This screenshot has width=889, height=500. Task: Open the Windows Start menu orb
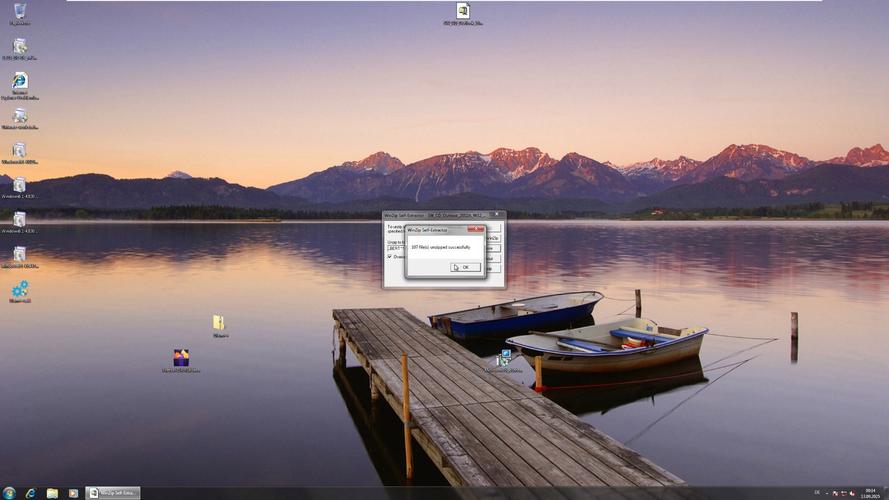click(9, 493)
